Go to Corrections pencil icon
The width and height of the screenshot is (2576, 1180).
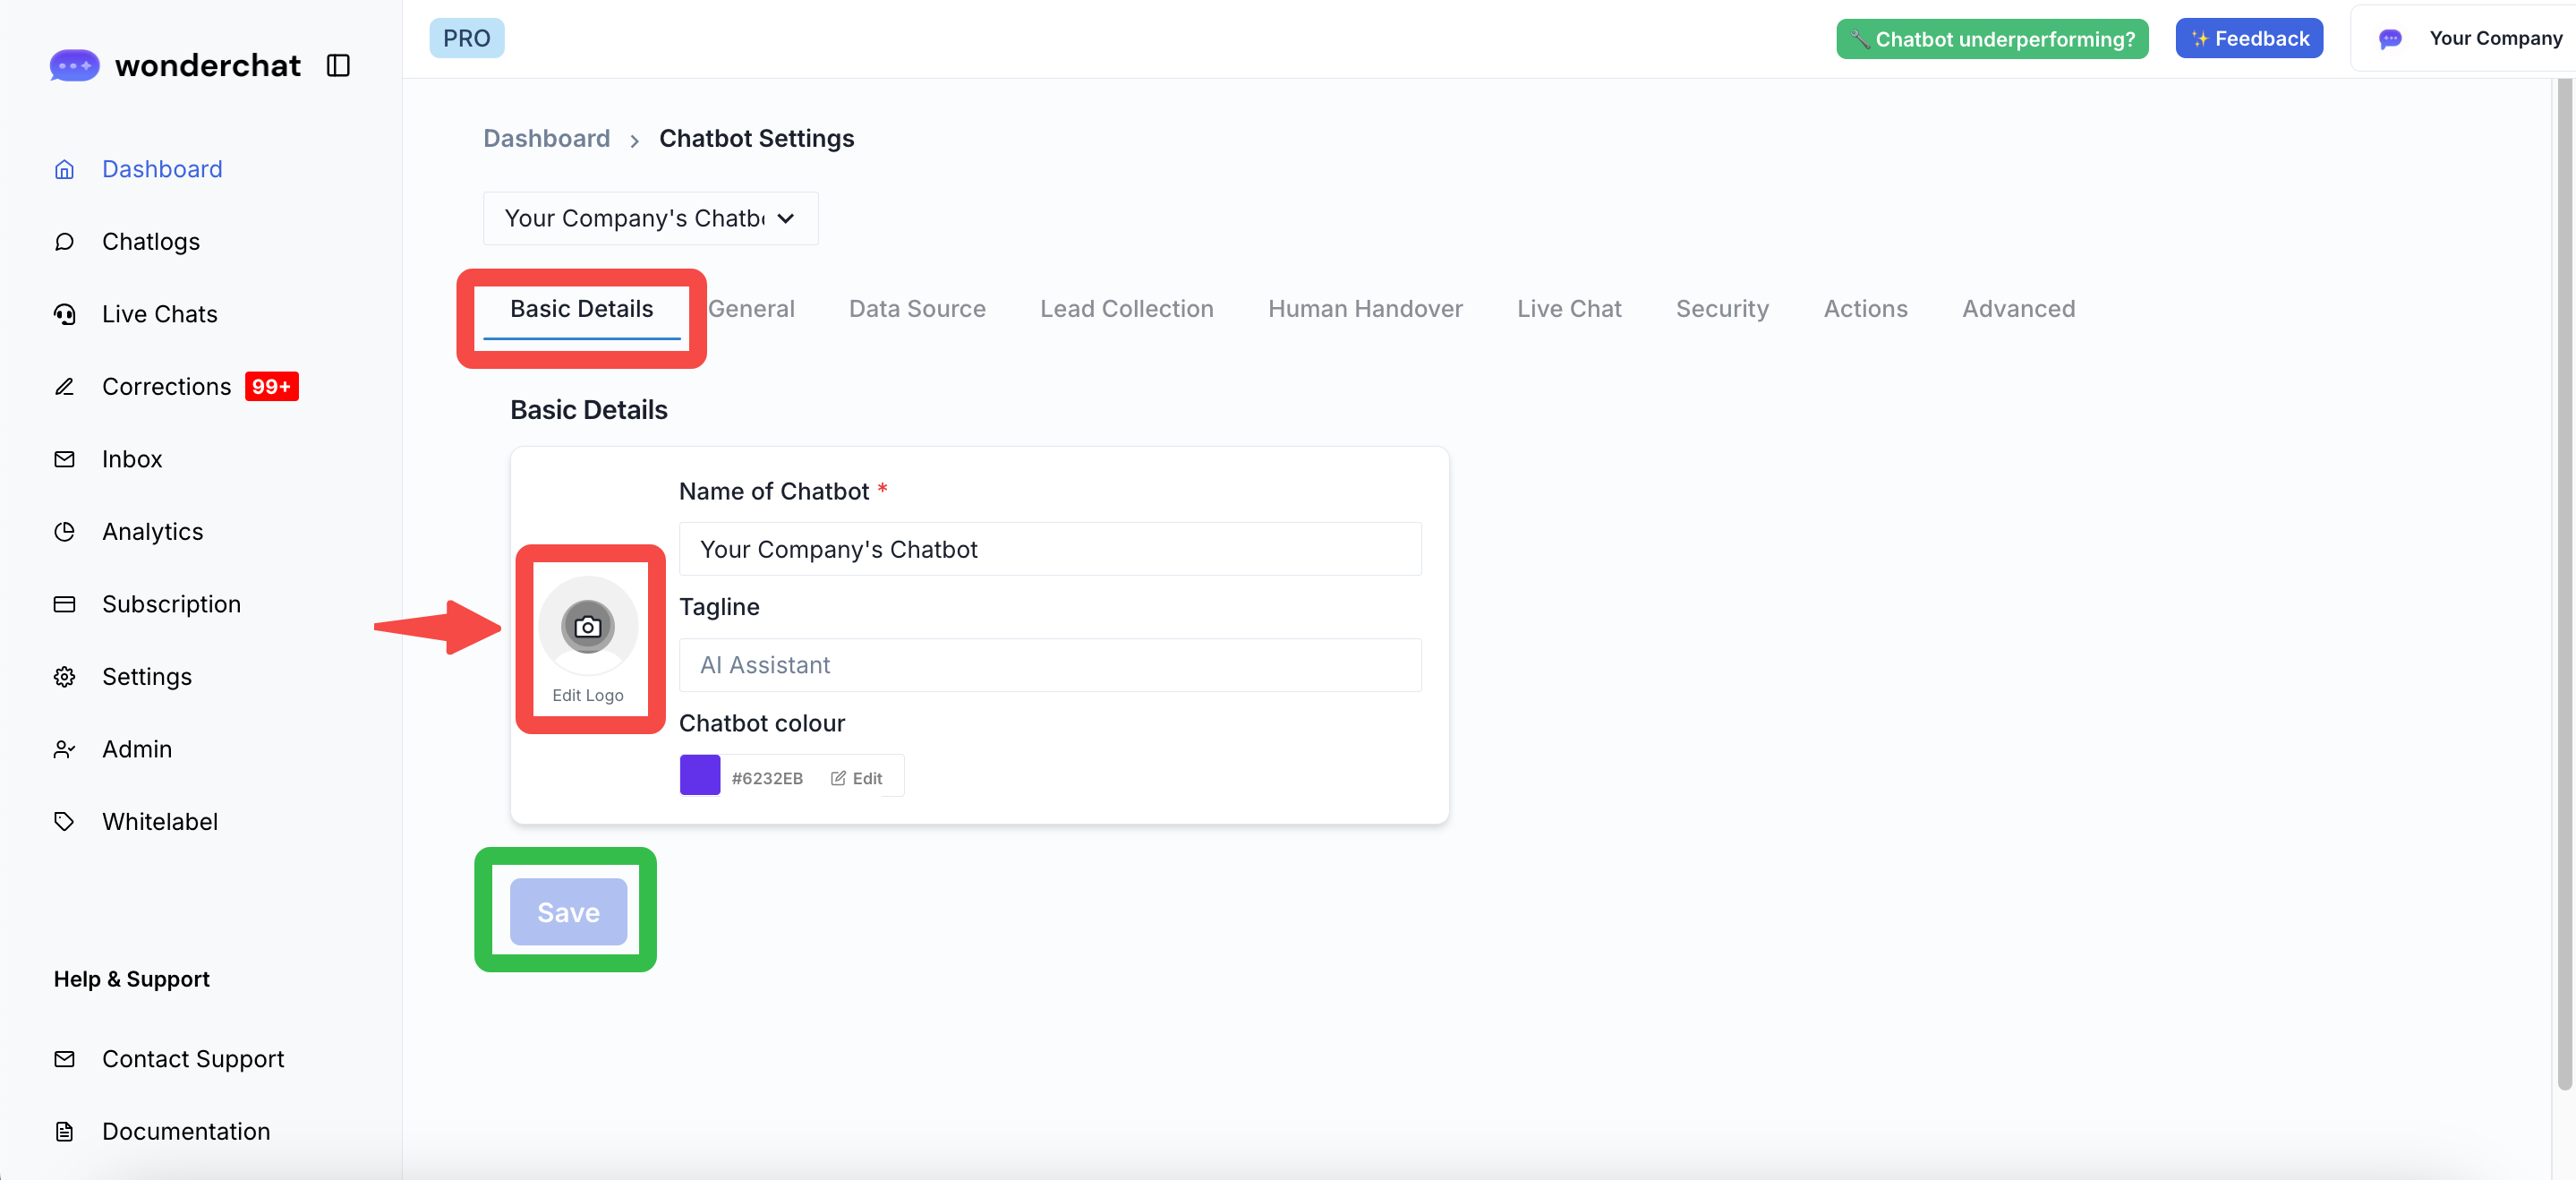pos(65,387)
